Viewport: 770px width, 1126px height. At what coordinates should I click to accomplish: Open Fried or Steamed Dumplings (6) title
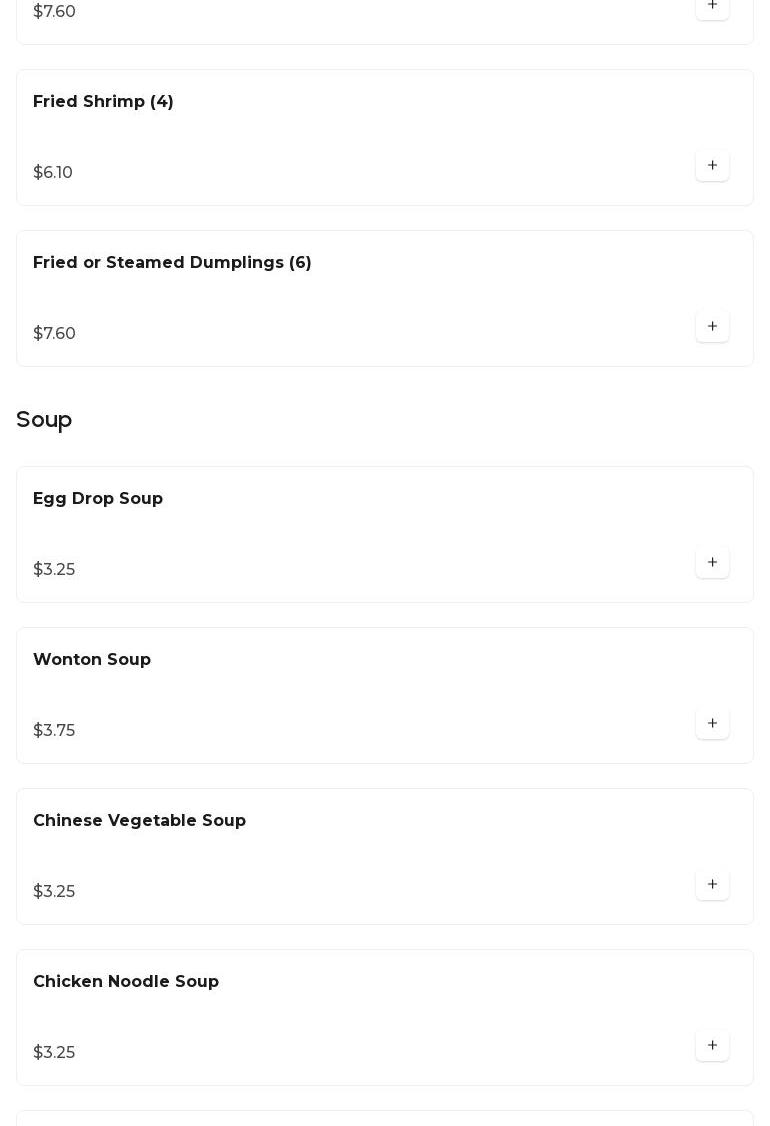[x=172, y=262]
